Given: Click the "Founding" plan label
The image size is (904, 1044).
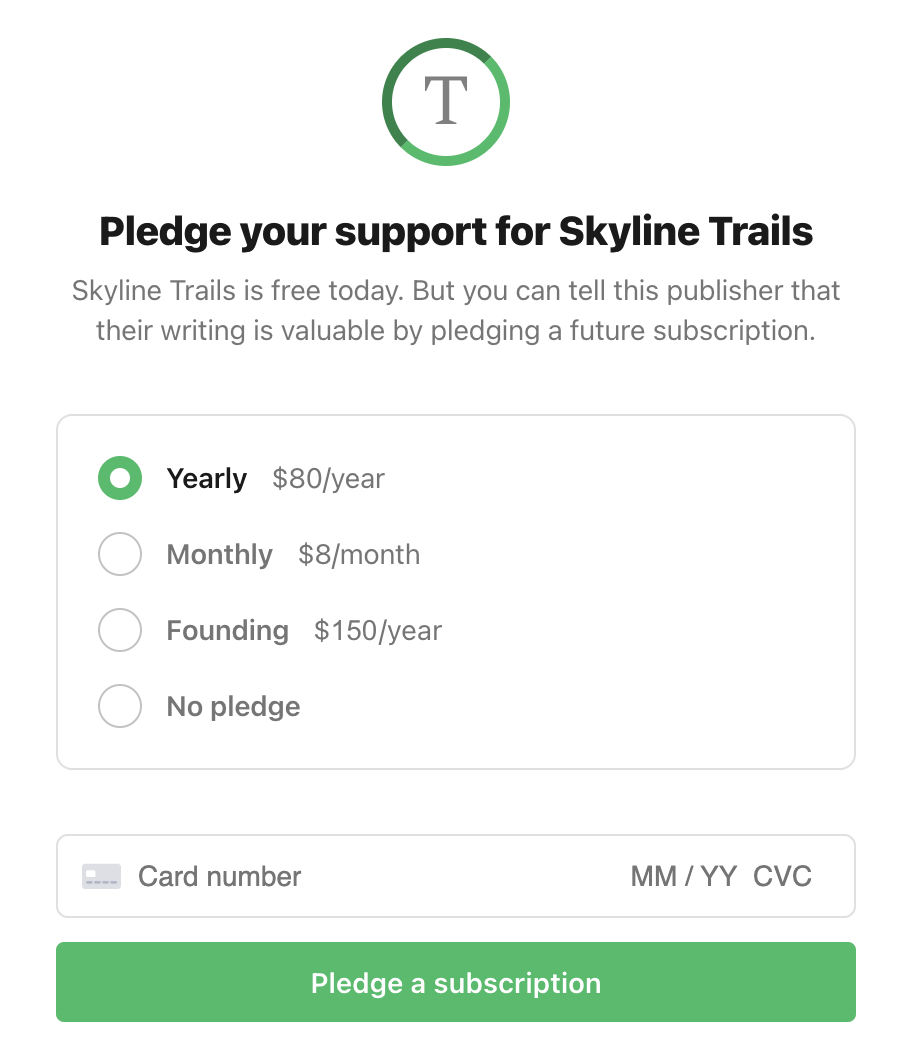Looking at the screenshot, I should pos(228,631).
